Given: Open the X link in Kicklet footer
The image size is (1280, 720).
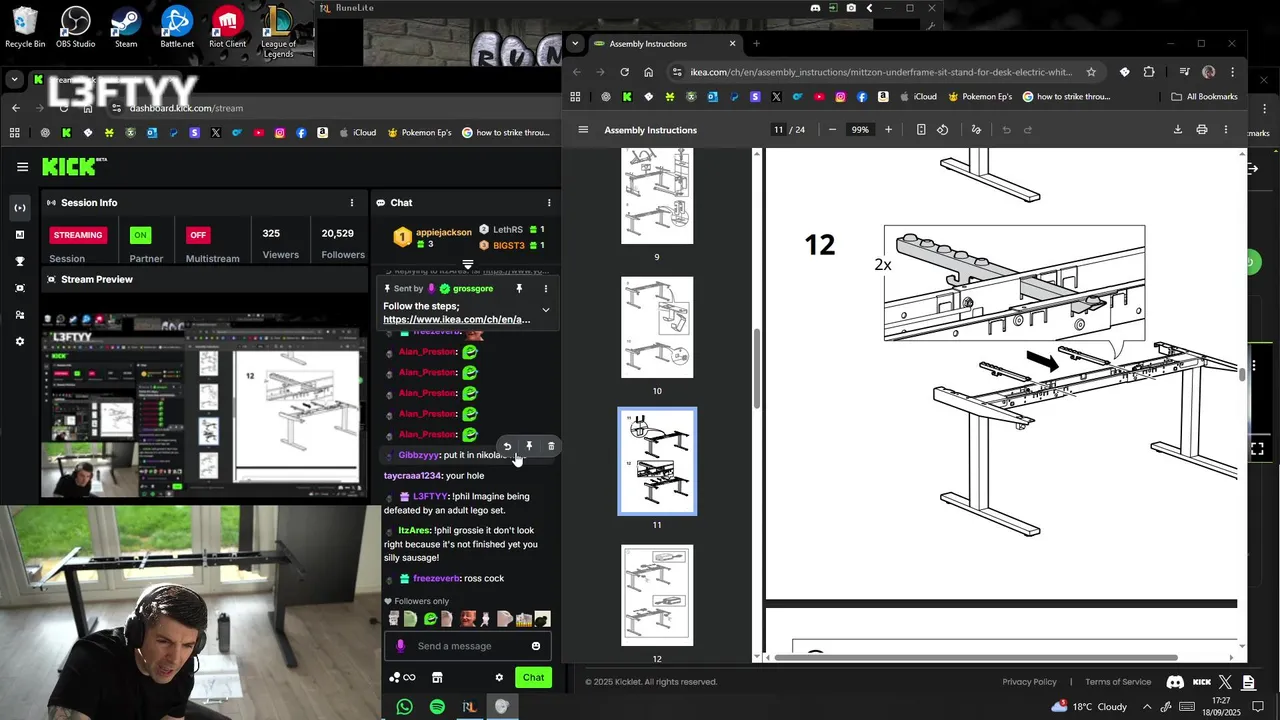Looking at the screenshot, I should coord(1226,682).
